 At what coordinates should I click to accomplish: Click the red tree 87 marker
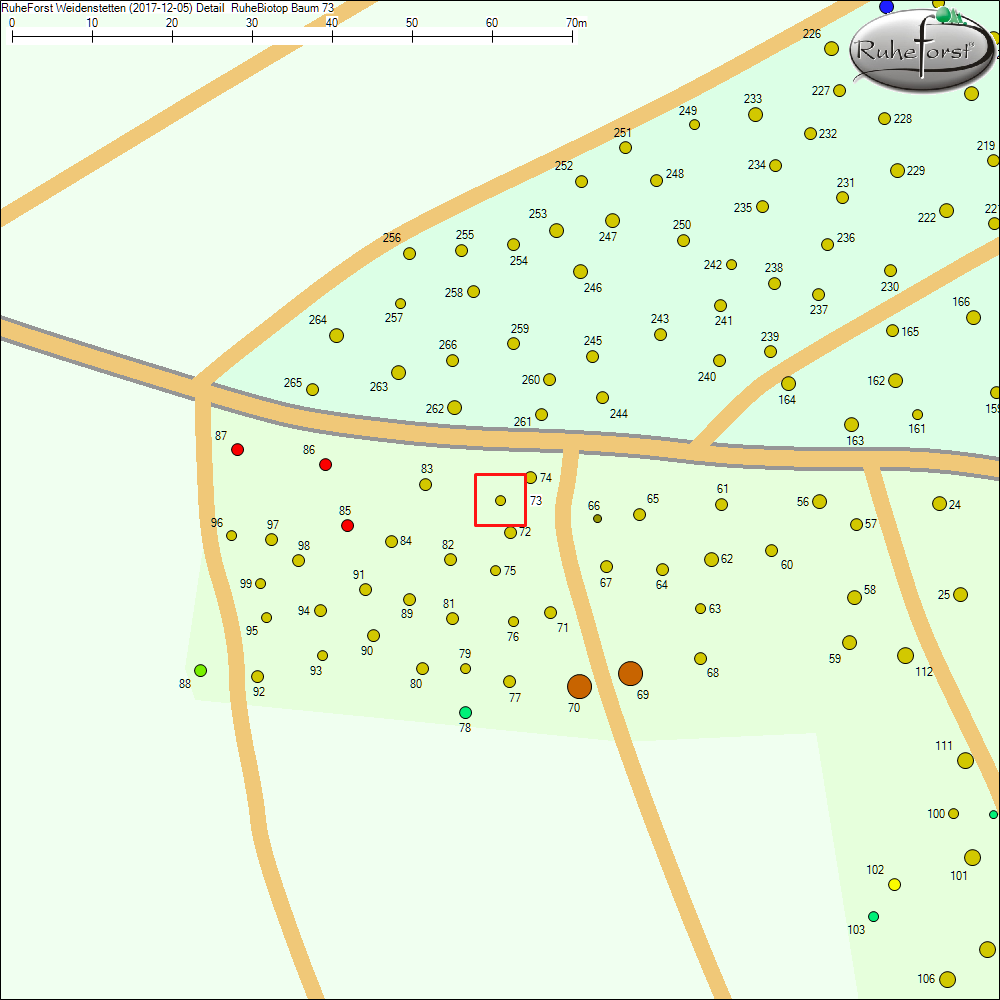(x=237, y=450)
